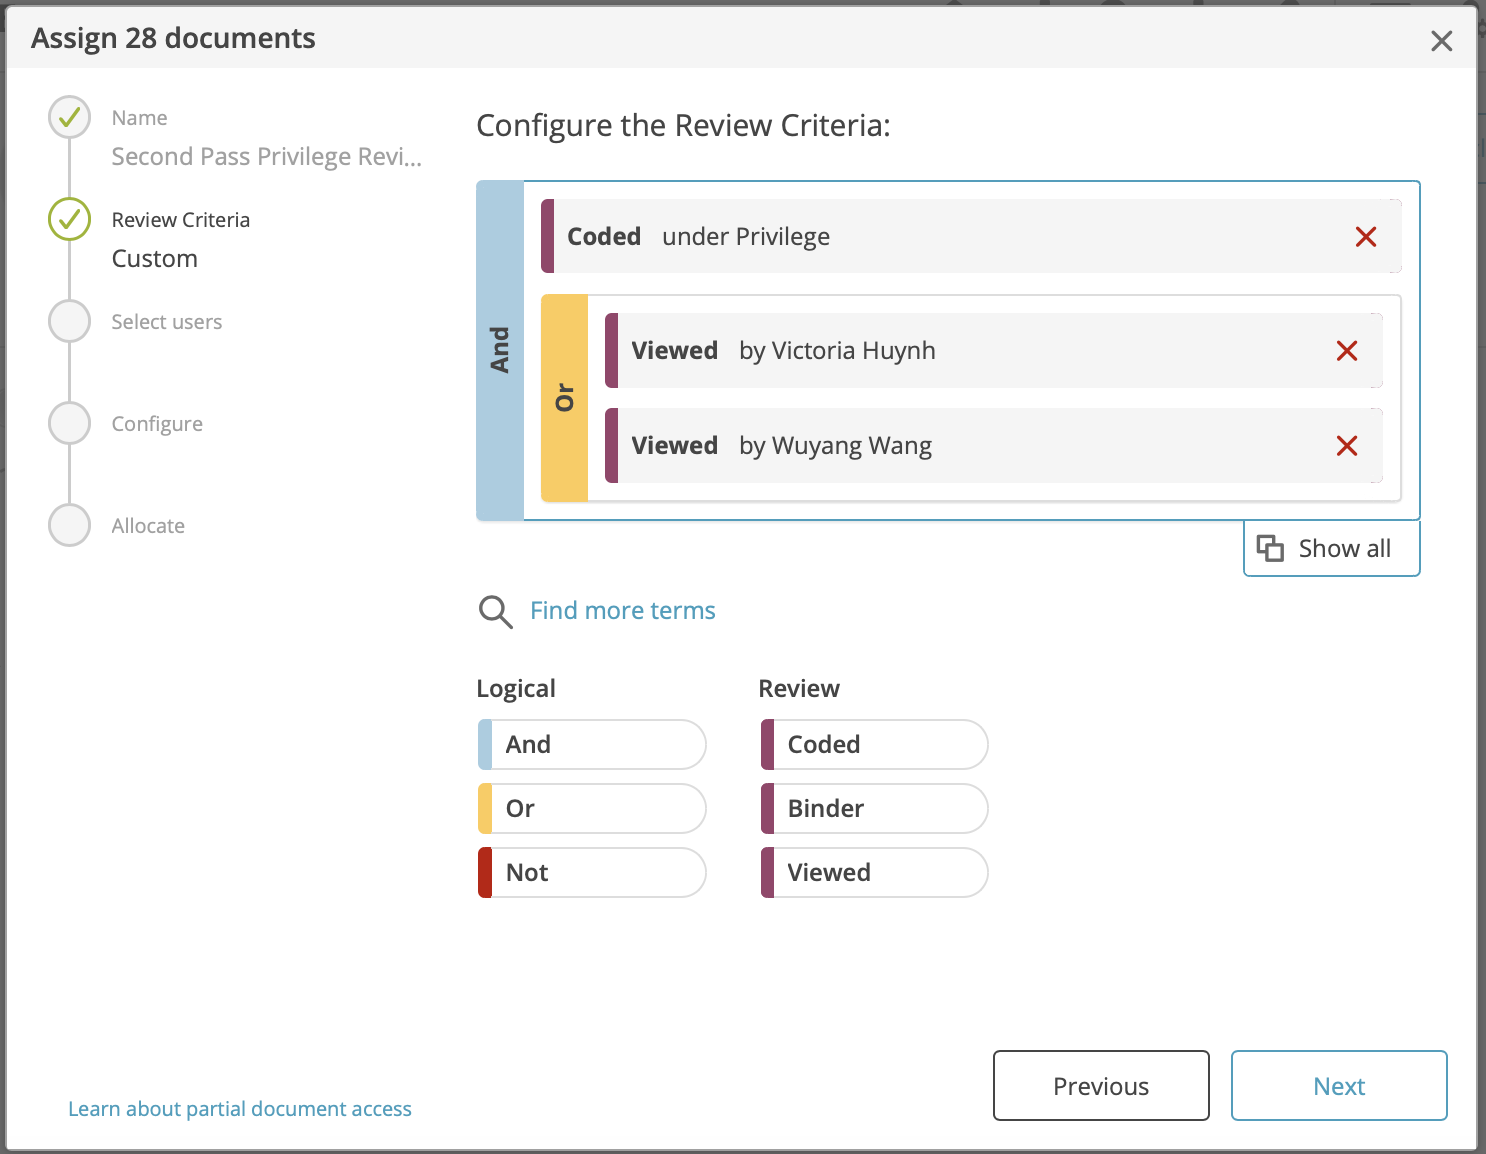This screenshot has width=1486, height=1154.
Task: Click the Review Criteria step checkmark
Action: point(68,219)
